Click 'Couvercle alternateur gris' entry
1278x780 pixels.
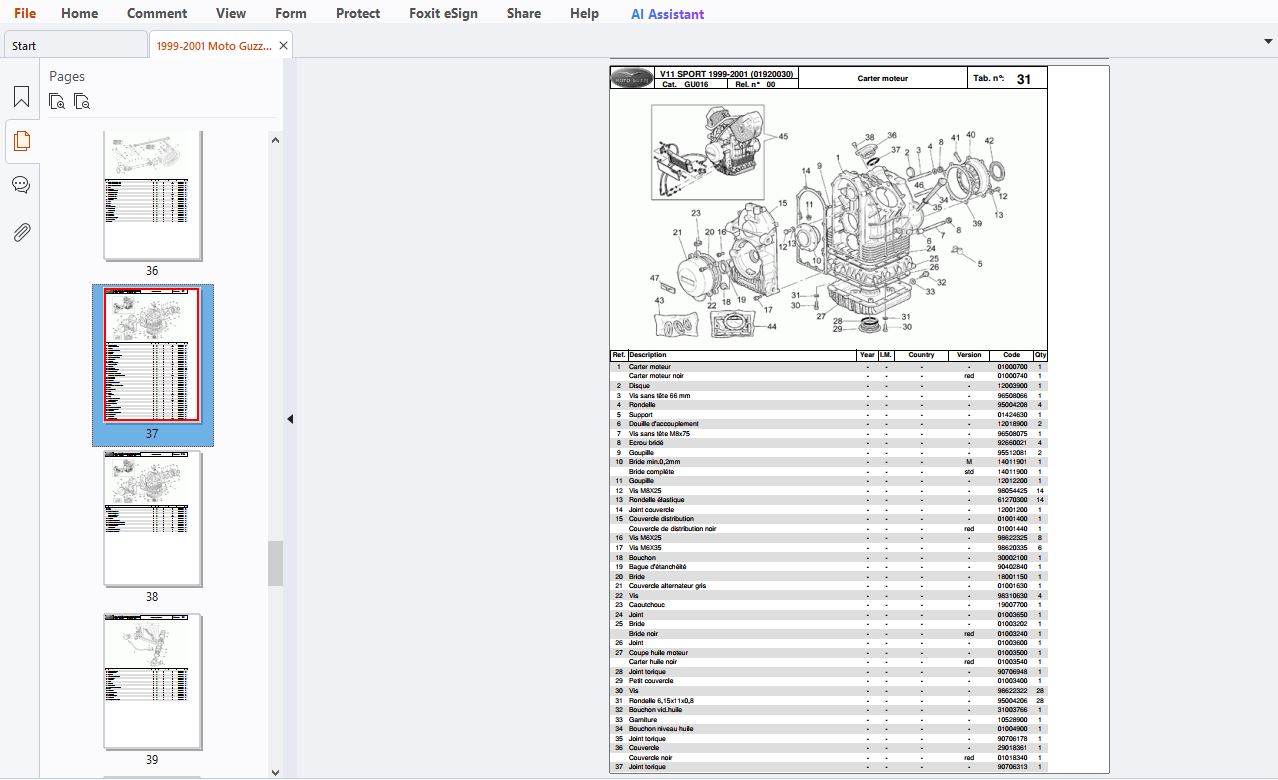pyautogui.click(x=667, y=586)
